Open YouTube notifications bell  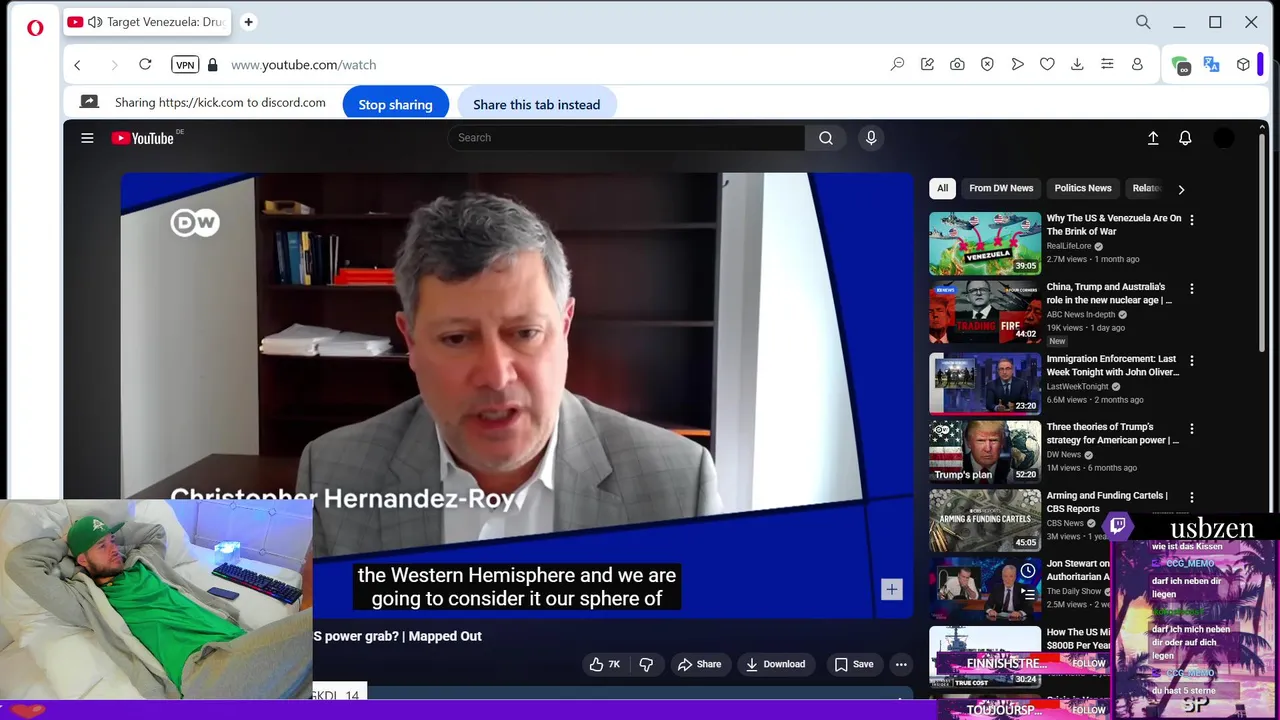click(x=1185, y=138)
